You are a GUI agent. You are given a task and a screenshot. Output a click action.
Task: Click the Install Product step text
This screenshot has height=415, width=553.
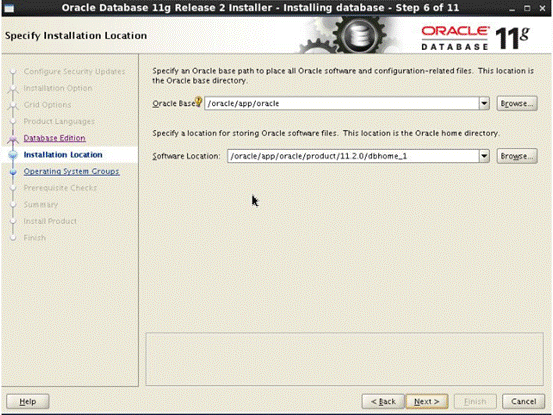point(50,221)
